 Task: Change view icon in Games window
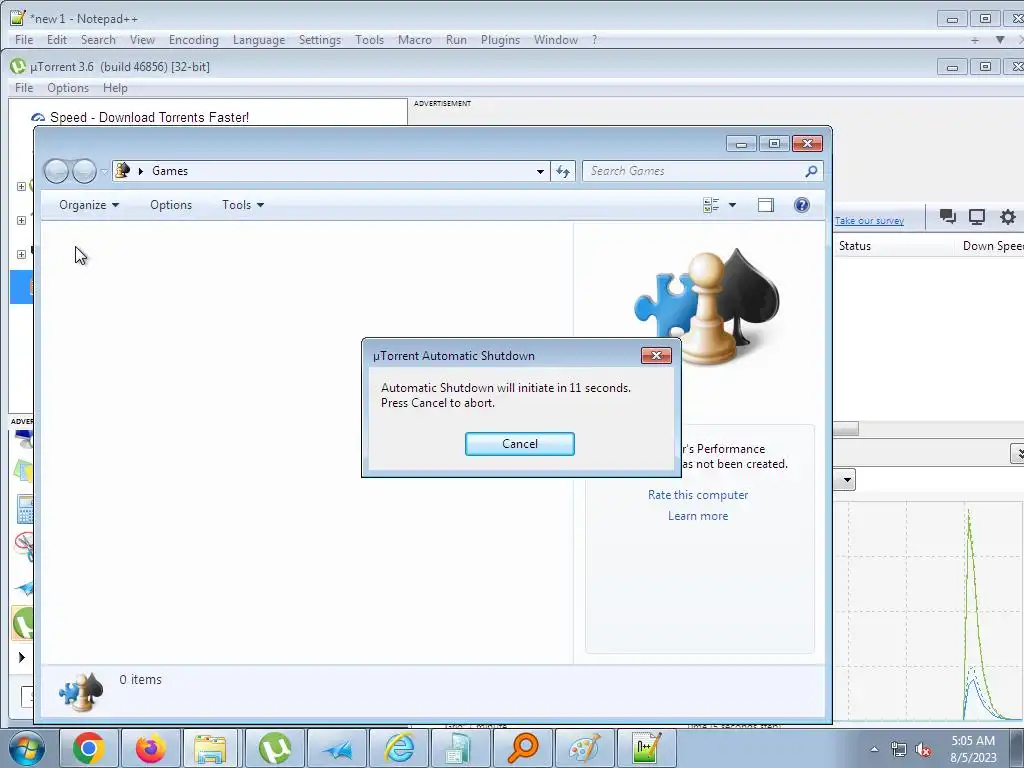(x=711, y=205)
